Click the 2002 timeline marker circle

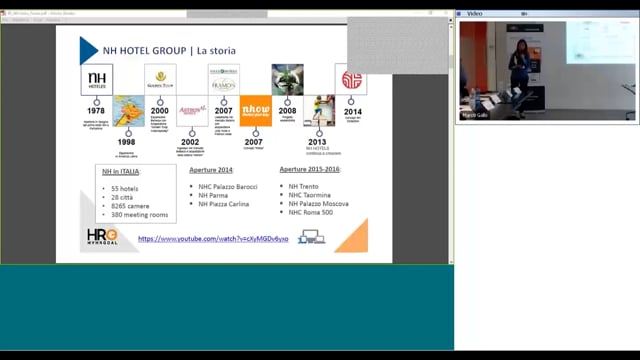(192, 133)
